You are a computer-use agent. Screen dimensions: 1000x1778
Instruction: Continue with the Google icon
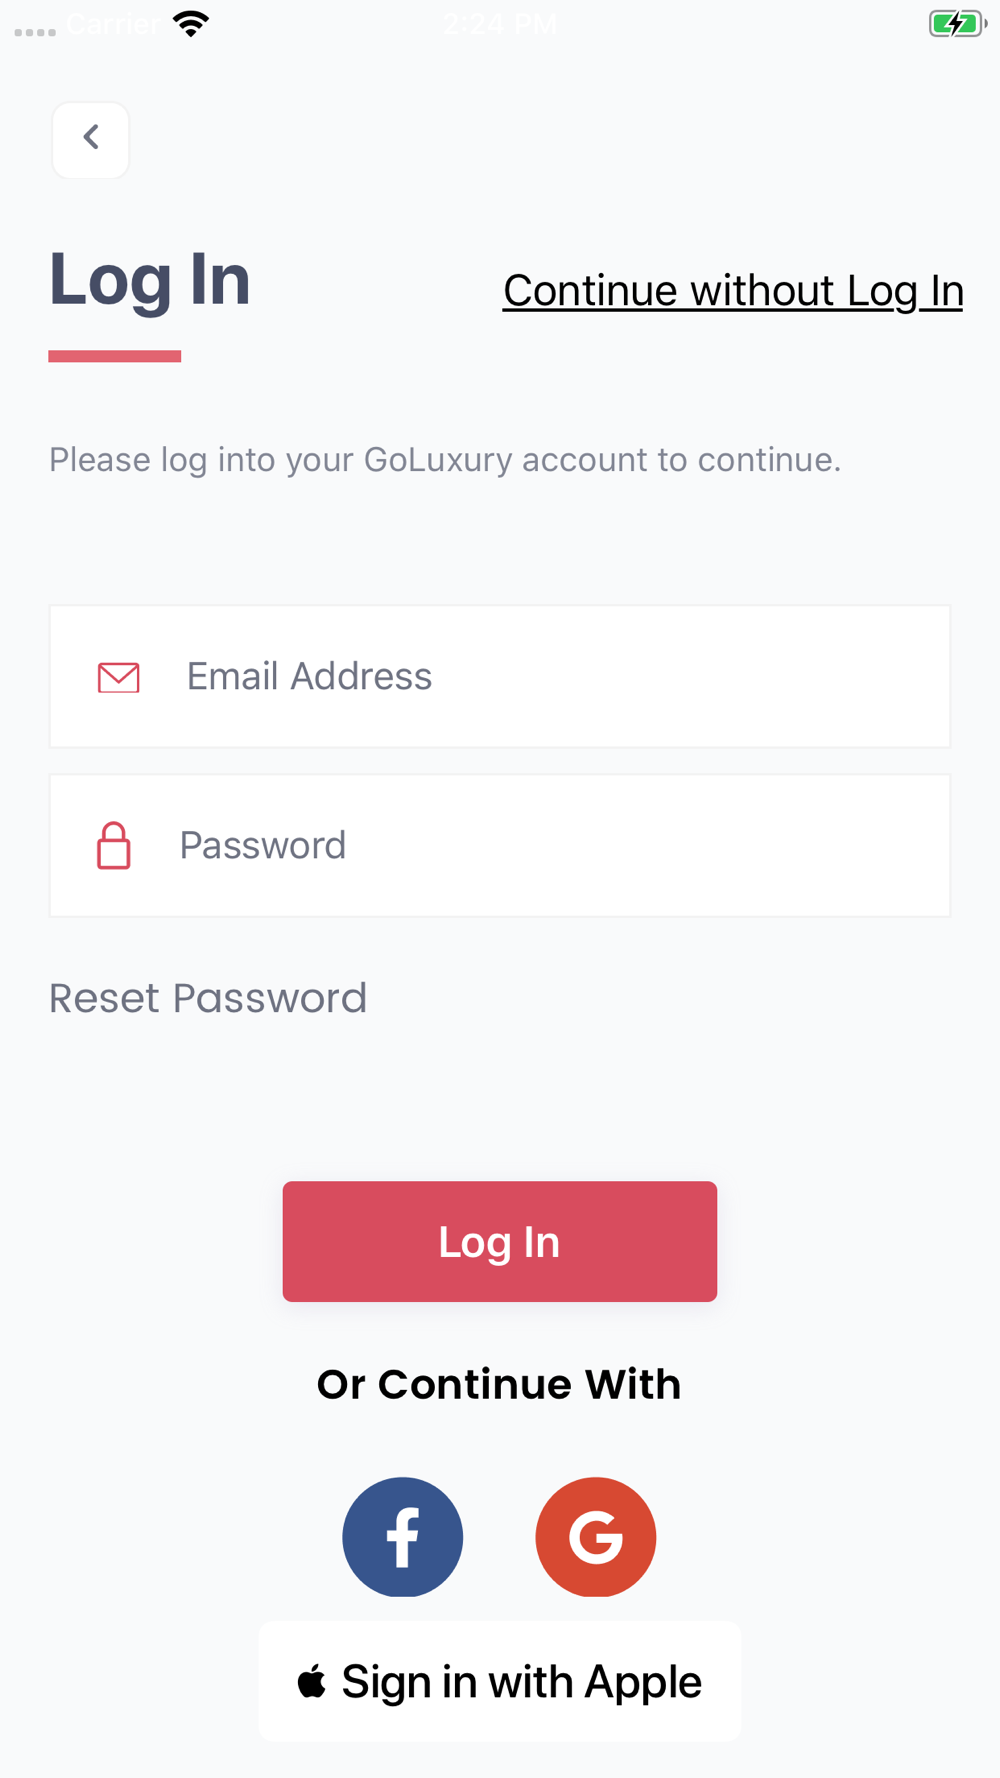(x=596, y=1536)
